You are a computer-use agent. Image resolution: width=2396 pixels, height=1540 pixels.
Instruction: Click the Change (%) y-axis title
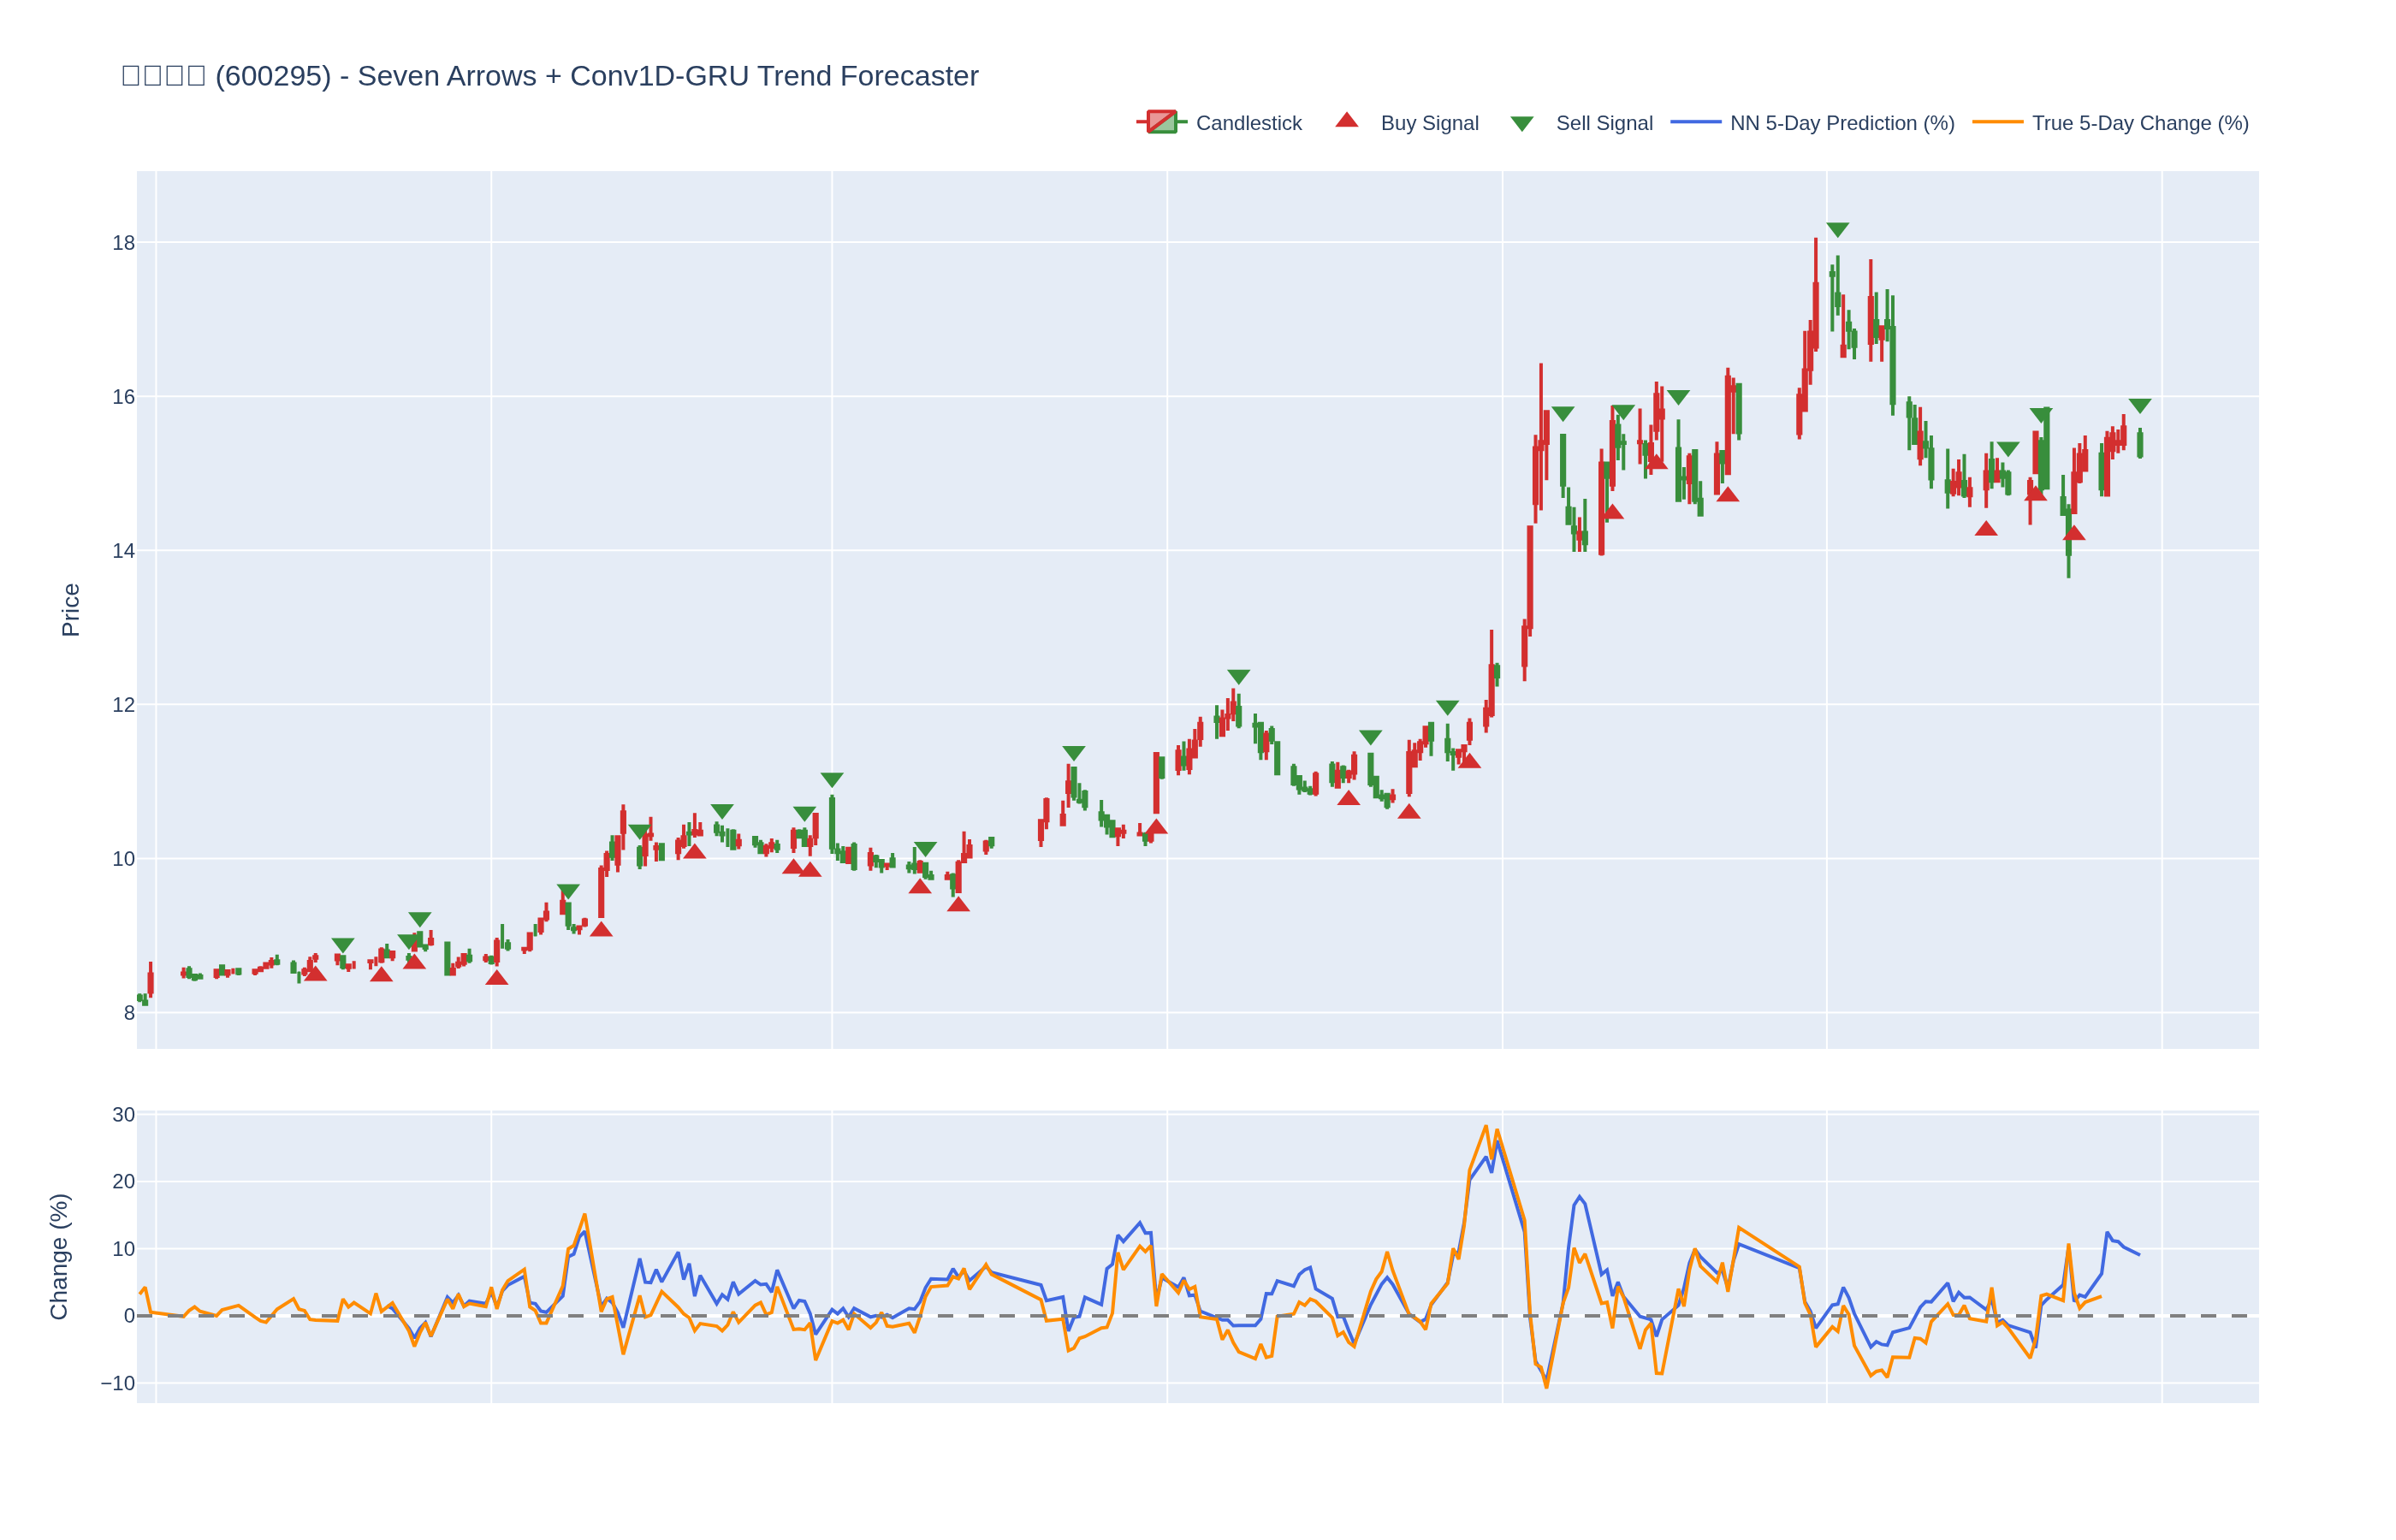coord(59,1256)
